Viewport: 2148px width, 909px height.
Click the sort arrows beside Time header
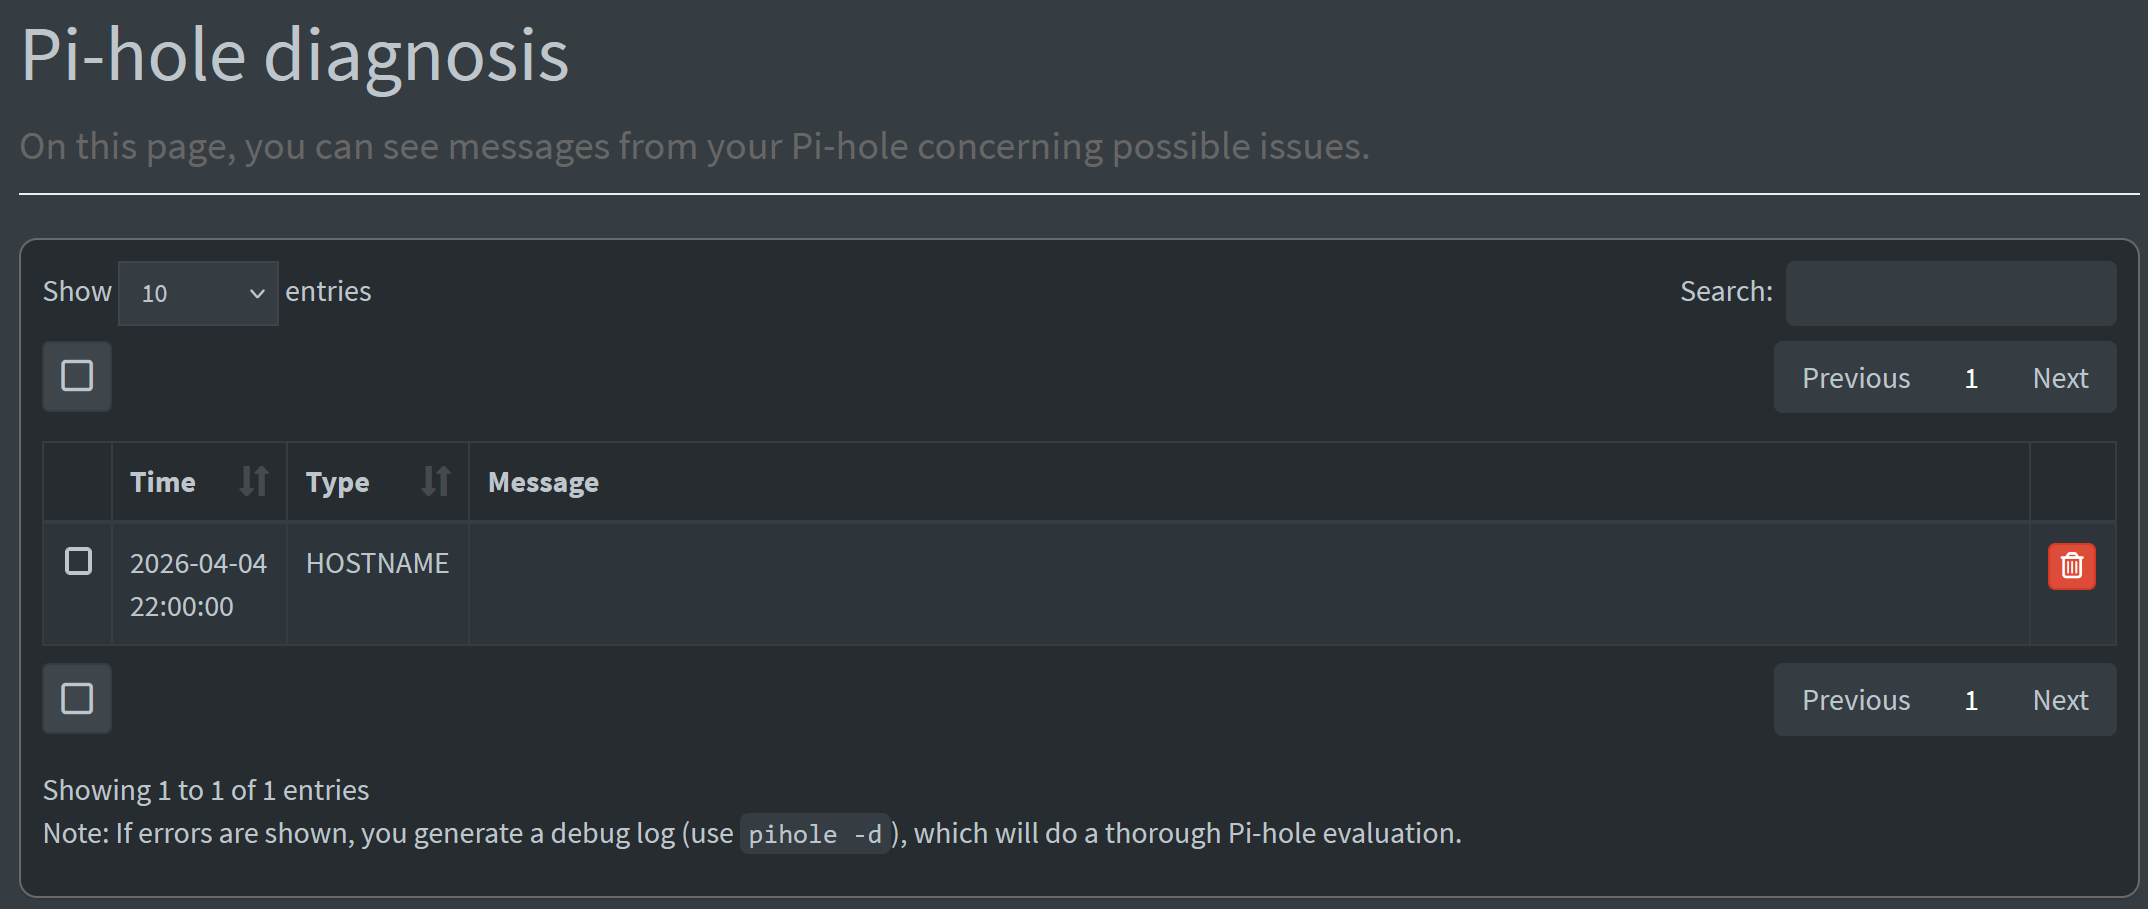[254, 481]
